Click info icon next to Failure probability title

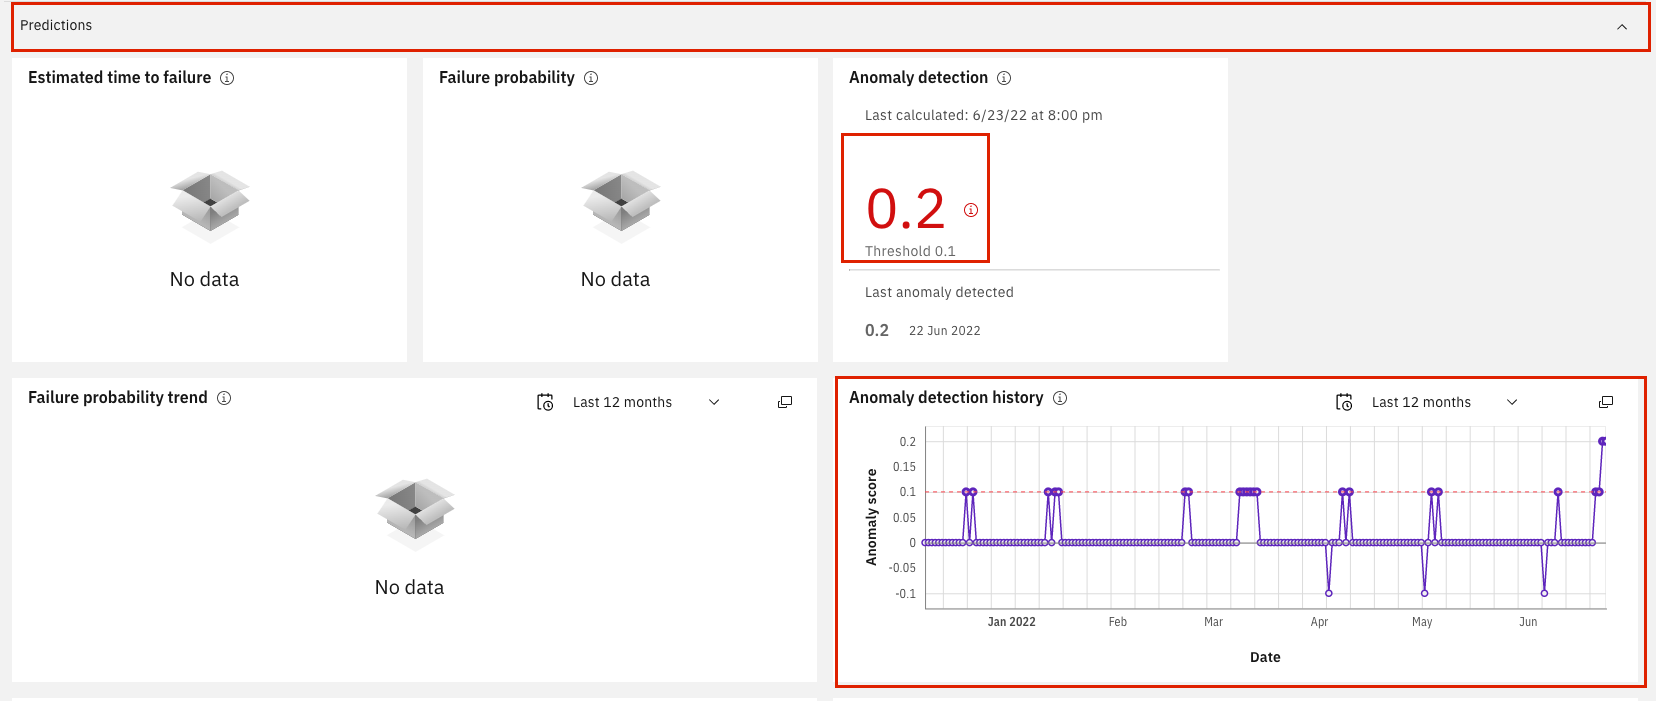(591, 78)
